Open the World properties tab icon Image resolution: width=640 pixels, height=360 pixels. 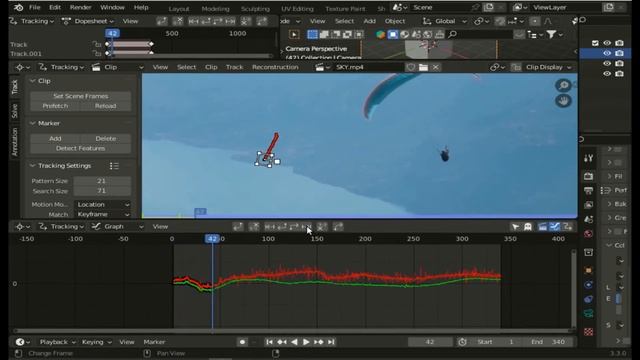click(588, 233)
